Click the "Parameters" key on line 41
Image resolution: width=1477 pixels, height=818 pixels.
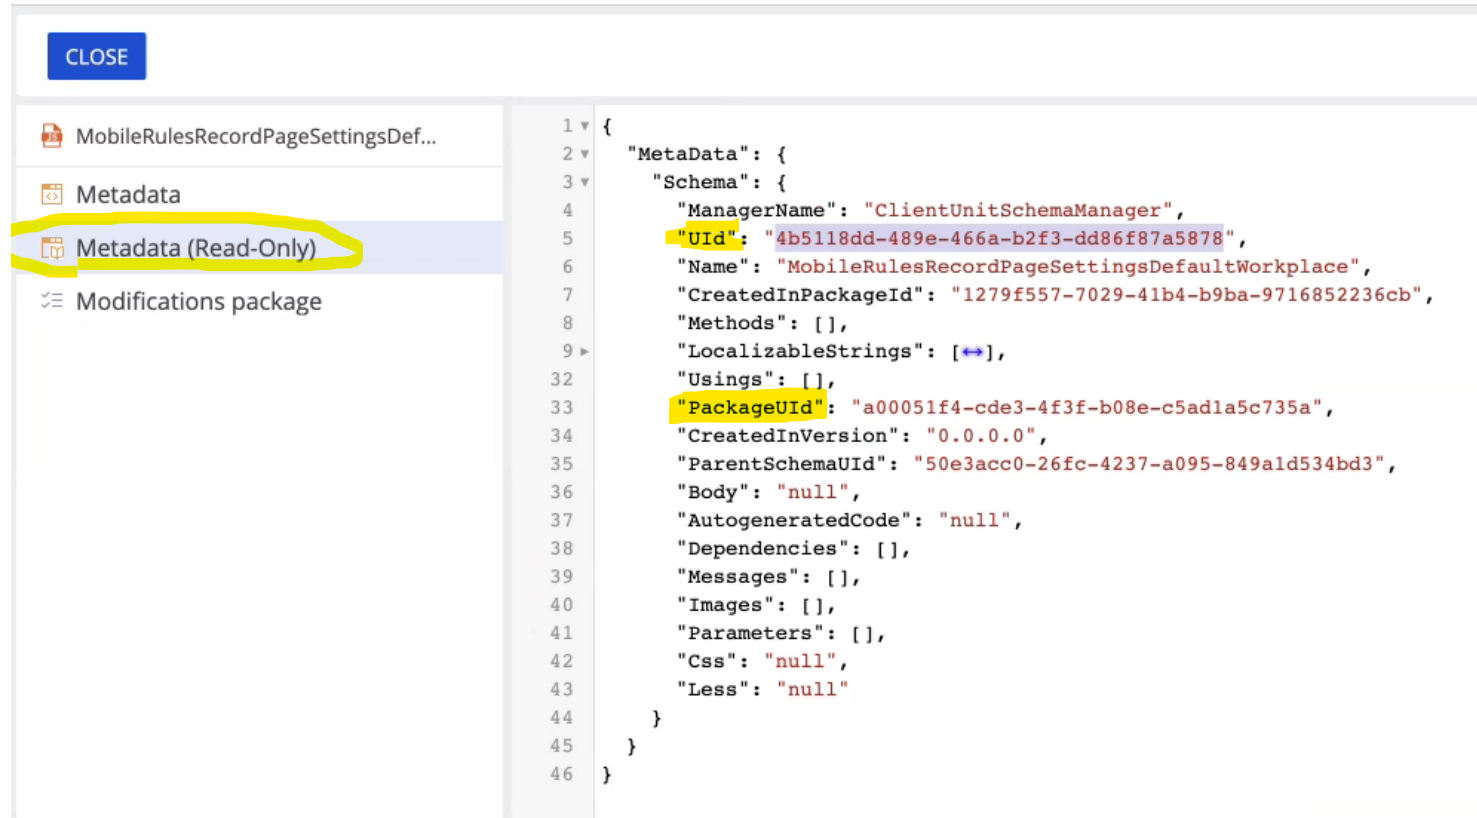751,633
